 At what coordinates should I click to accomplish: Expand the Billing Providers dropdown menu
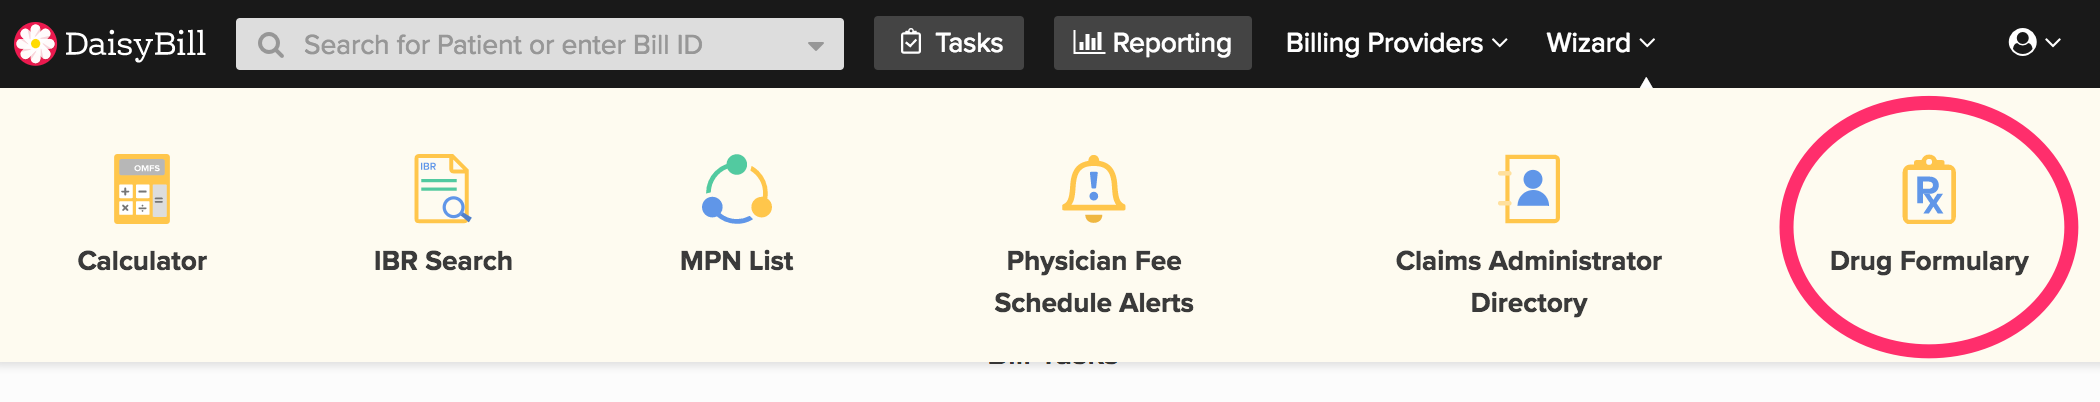1396,43
